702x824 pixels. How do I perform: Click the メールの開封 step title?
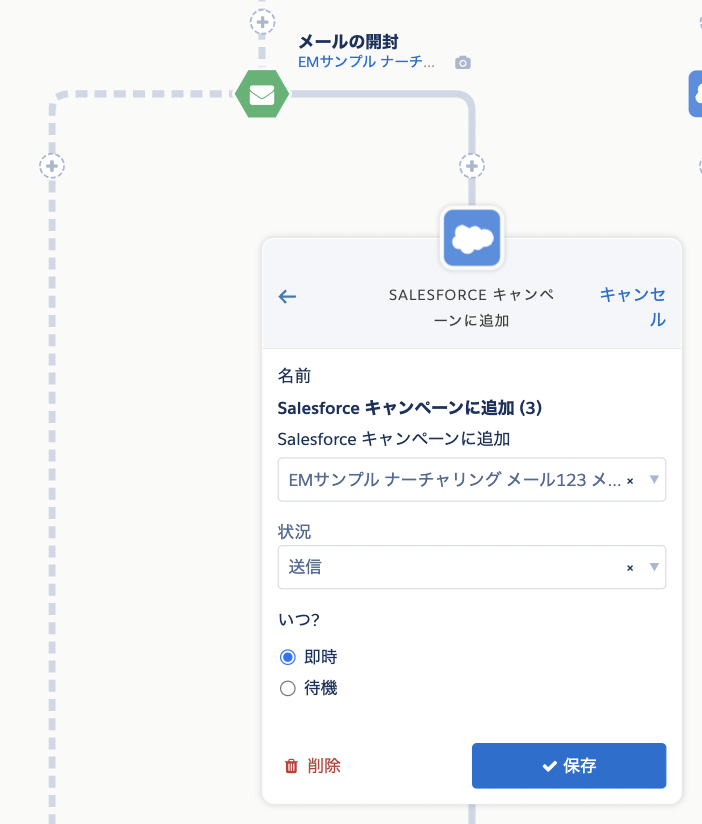[348, 42]
